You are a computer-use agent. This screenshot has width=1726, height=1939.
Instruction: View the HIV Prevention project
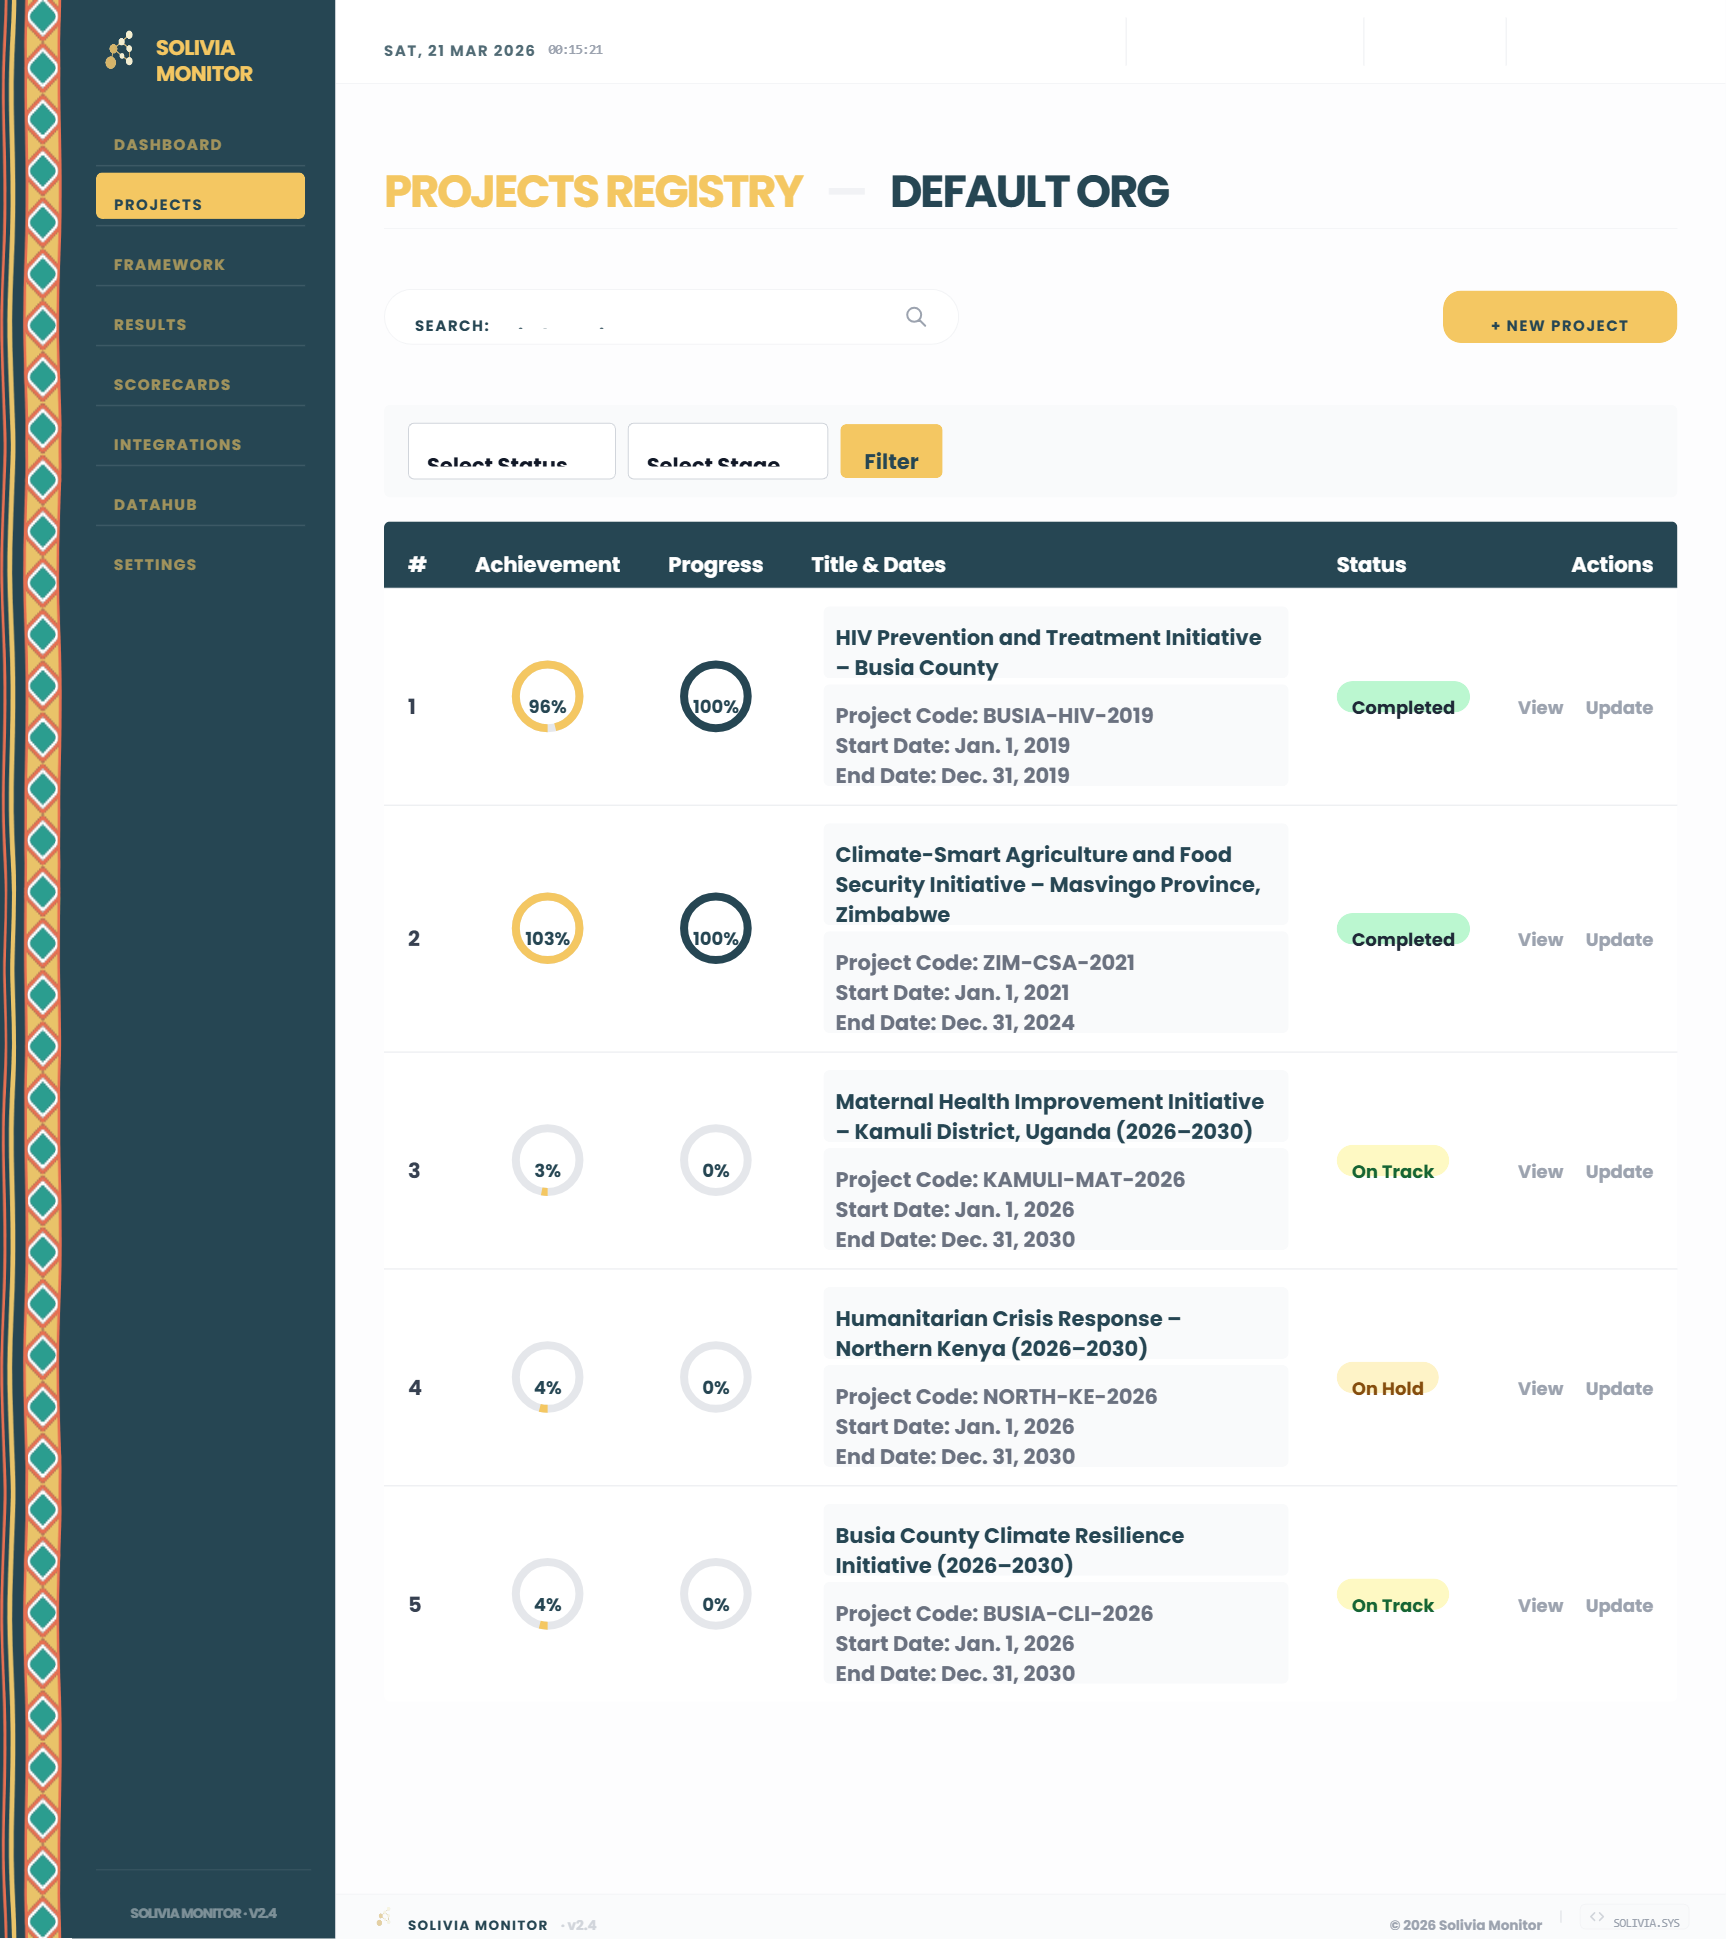point(1539,707)
